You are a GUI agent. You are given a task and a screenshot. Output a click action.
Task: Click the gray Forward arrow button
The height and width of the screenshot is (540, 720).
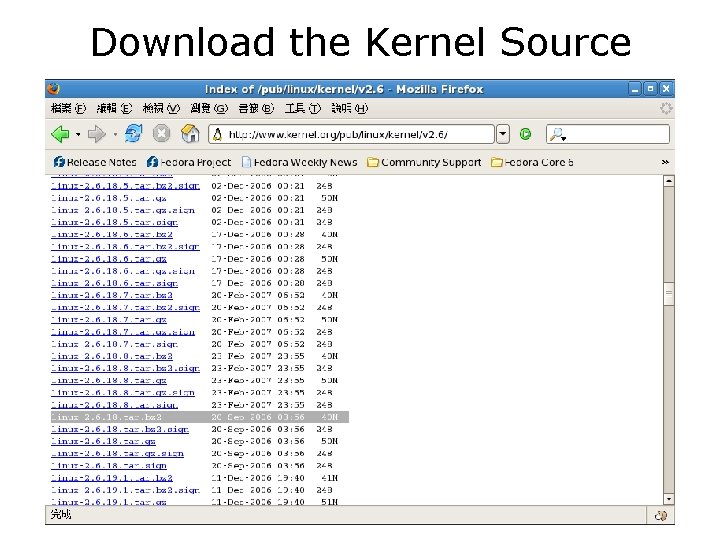[96, 134]
